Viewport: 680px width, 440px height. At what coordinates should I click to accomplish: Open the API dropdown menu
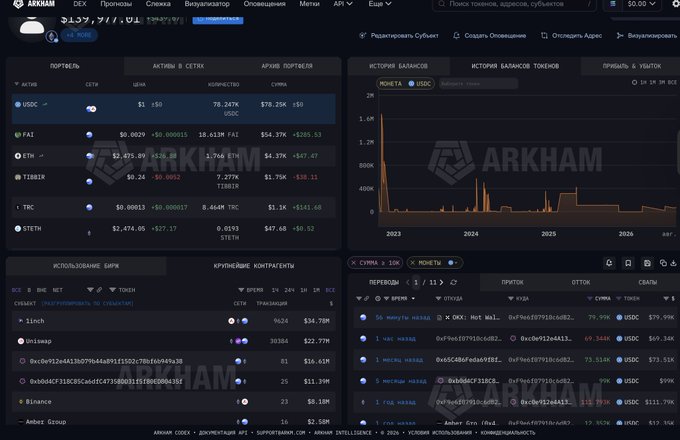[343, 4]
